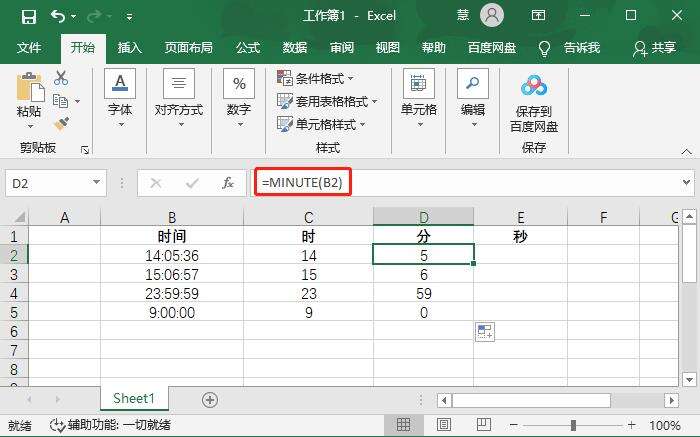The height and width of the screenshot is (437, 700).
Task: Click the zoom in plus button
Action: point(631,425)
